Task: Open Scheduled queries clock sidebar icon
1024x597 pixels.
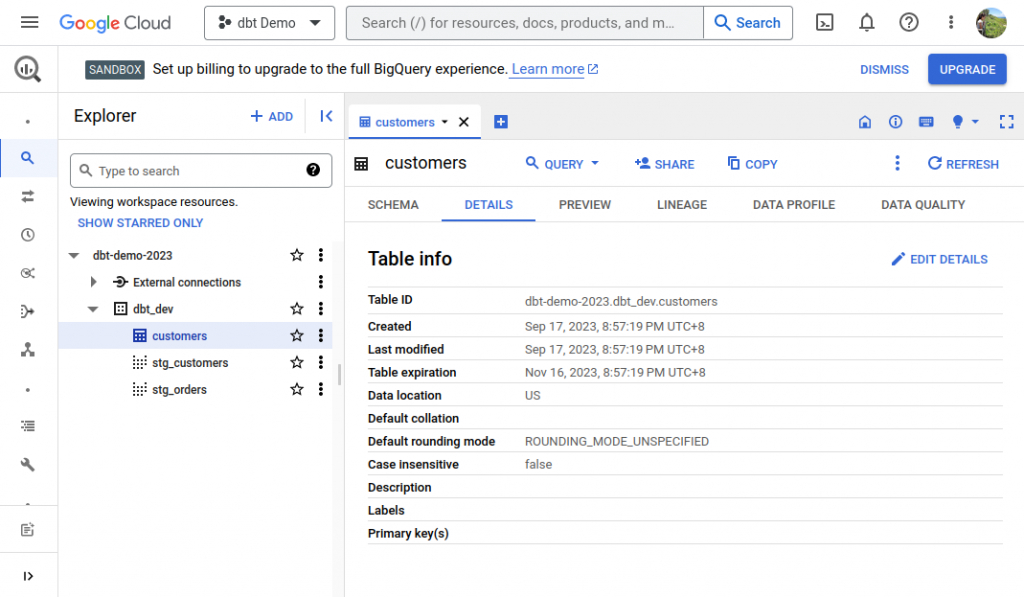Action: pyautogui.click(x=27, y=234)
